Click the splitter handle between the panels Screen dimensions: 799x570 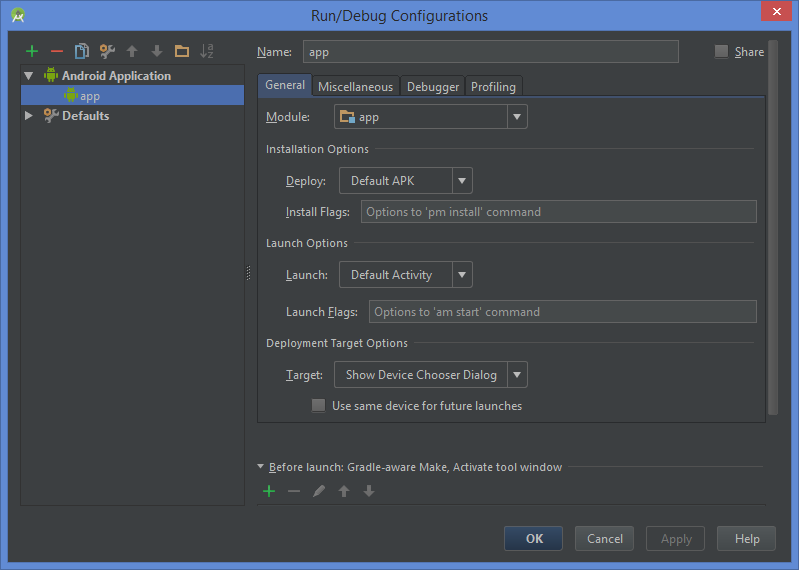[x=248, y=273]
